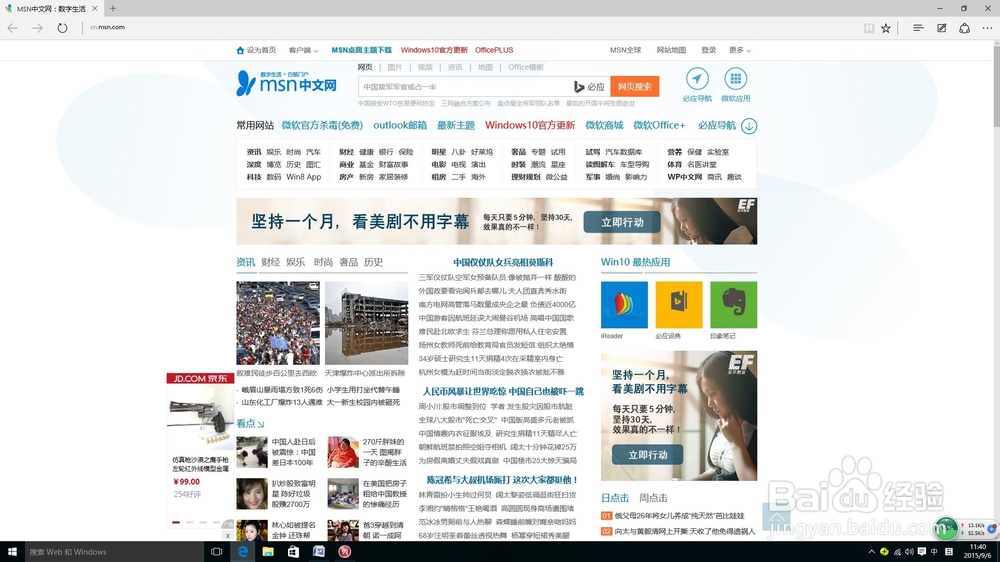Close the JD.COM floating ad
The image size is (1000, 562).
point(228,536)
